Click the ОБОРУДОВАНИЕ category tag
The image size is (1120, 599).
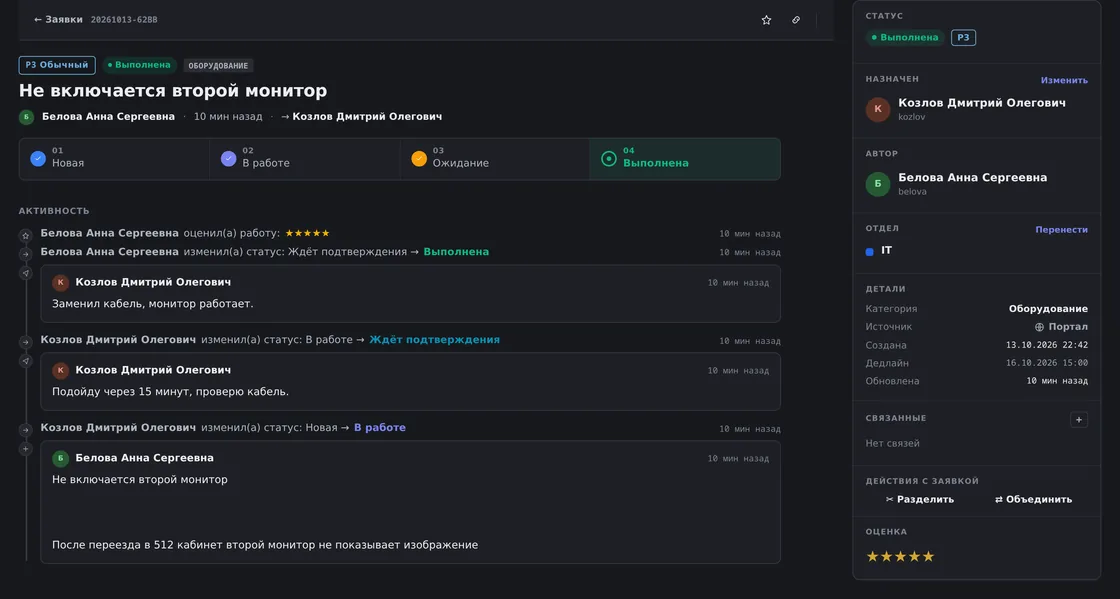[x=218, y=66]
